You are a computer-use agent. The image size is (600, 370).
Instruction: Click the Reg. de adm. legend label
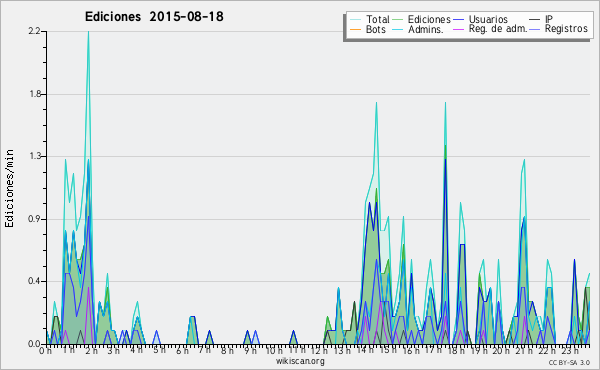tap(498, 29)
